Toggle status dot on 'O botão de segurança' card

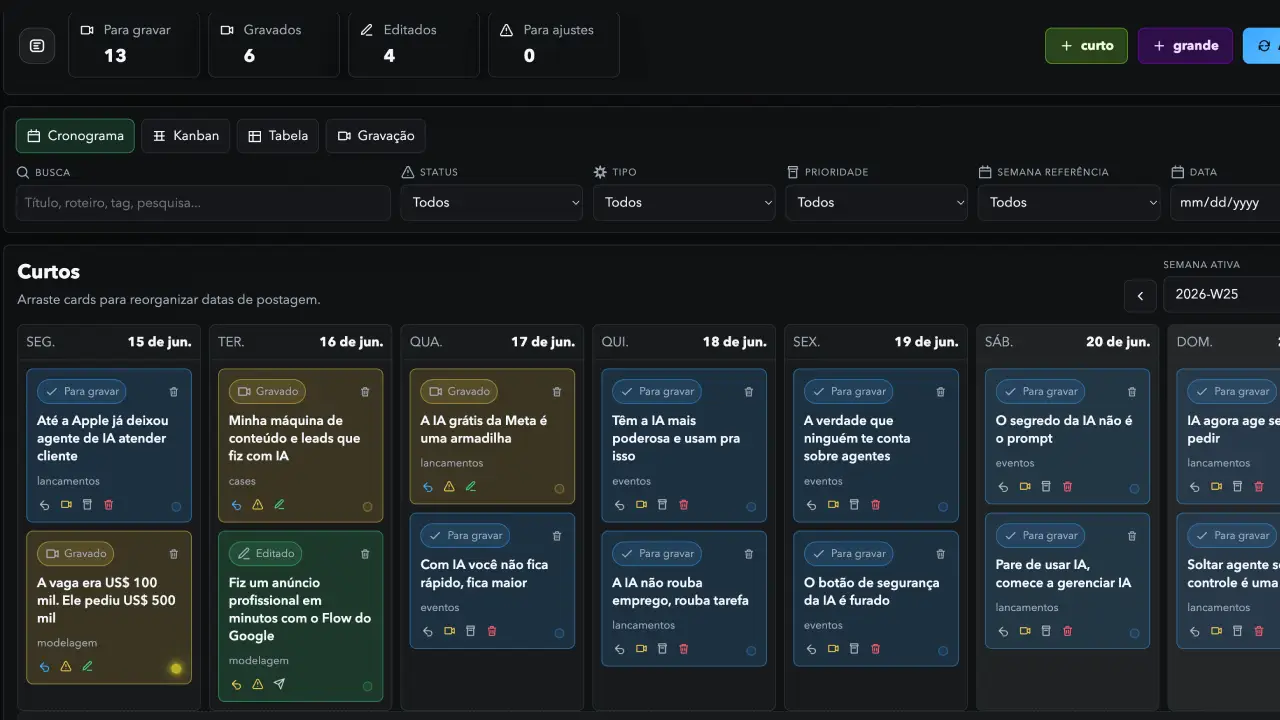(943, 651)
